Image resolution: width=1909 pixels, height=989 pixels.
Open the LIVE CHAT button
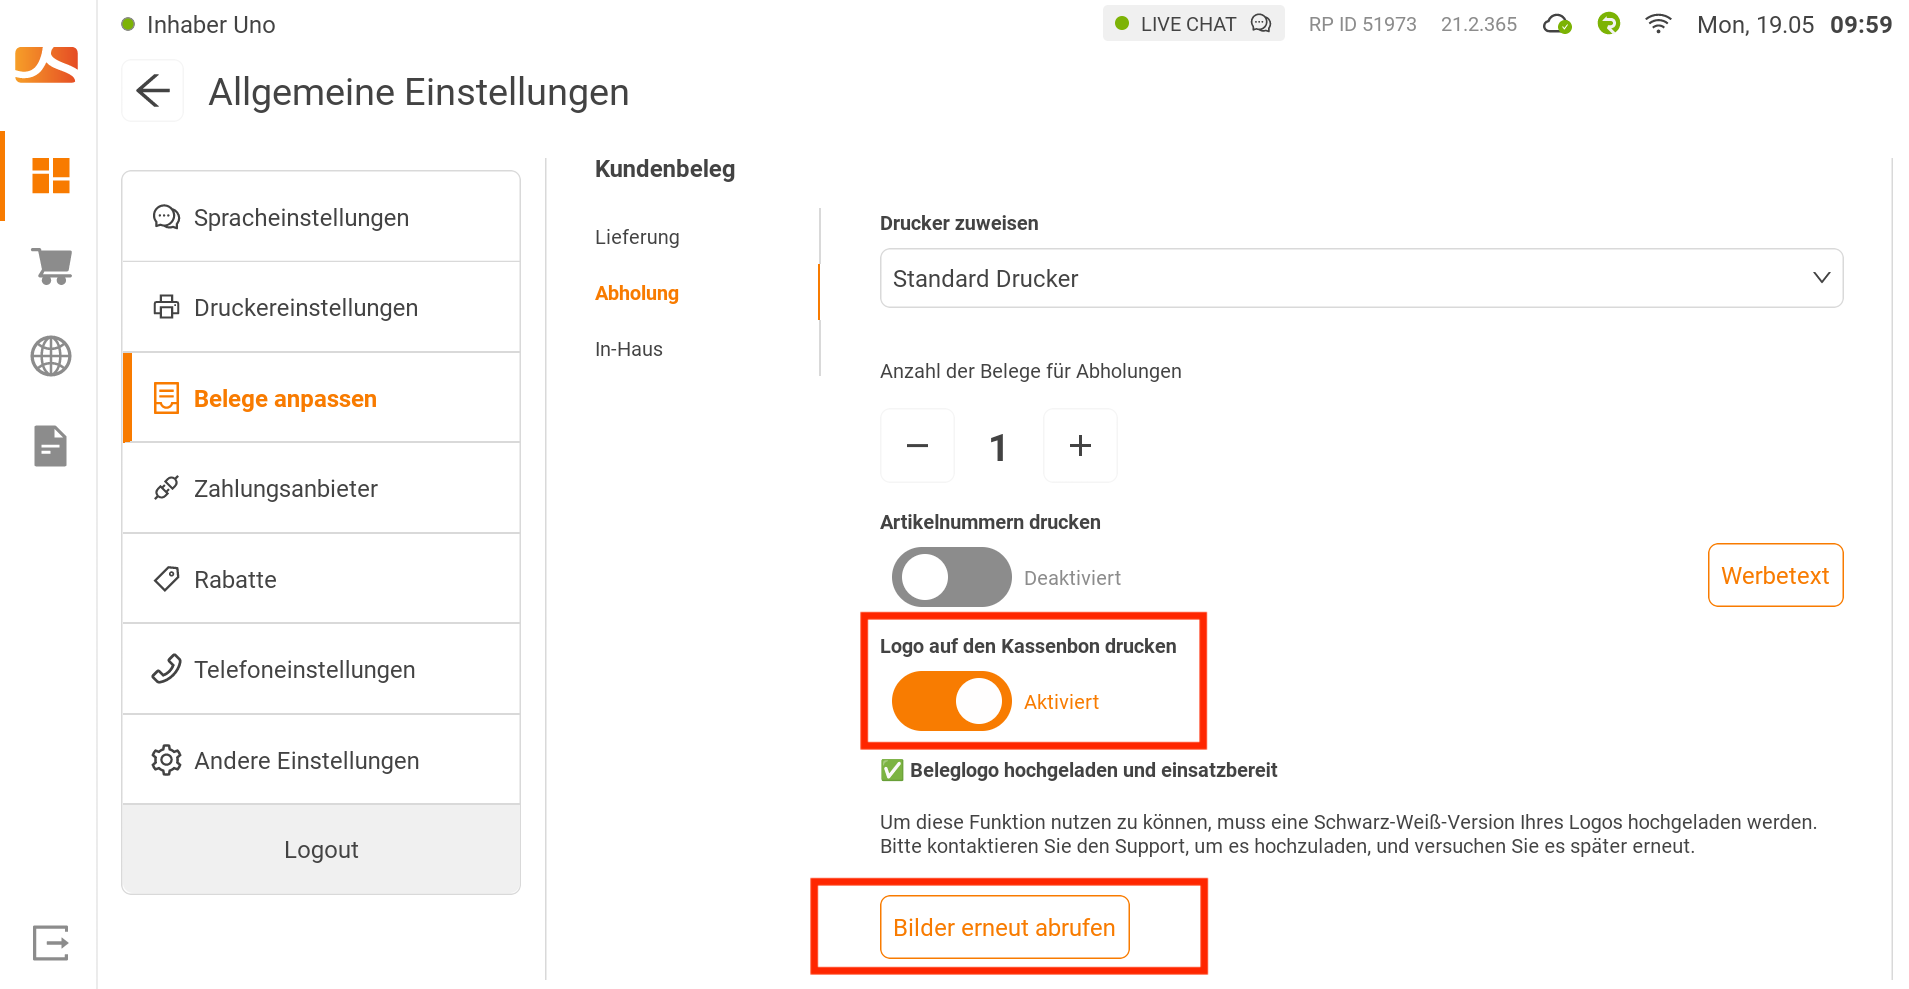(1193, 24)
